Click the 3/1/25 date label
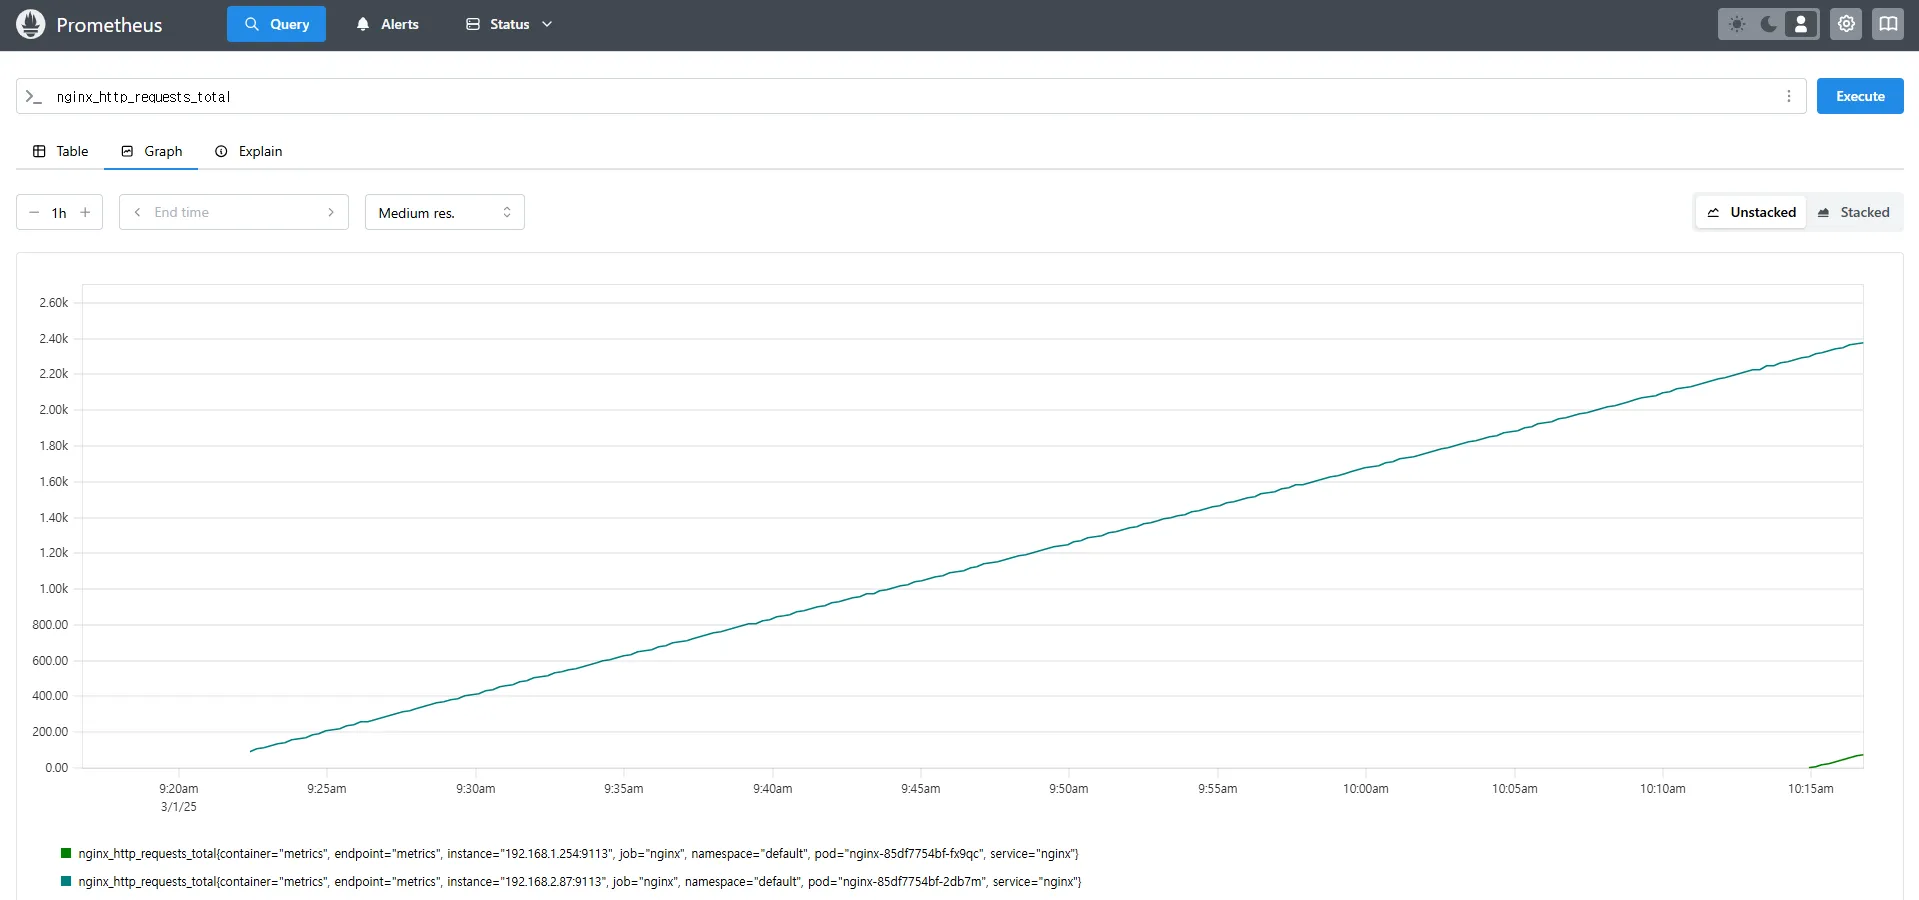 pos(179,807)
